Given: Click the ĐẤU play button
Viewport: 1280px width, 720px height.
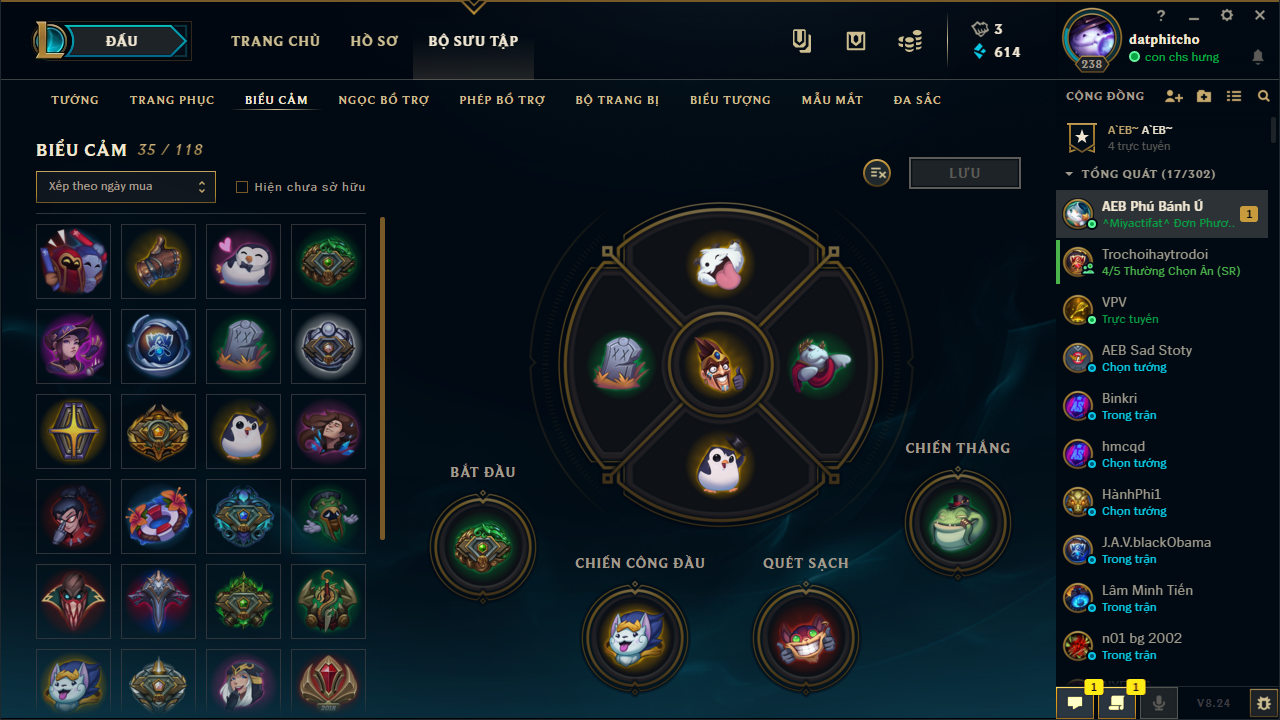Looking at the screenshot, I should (x=122, y=41).
